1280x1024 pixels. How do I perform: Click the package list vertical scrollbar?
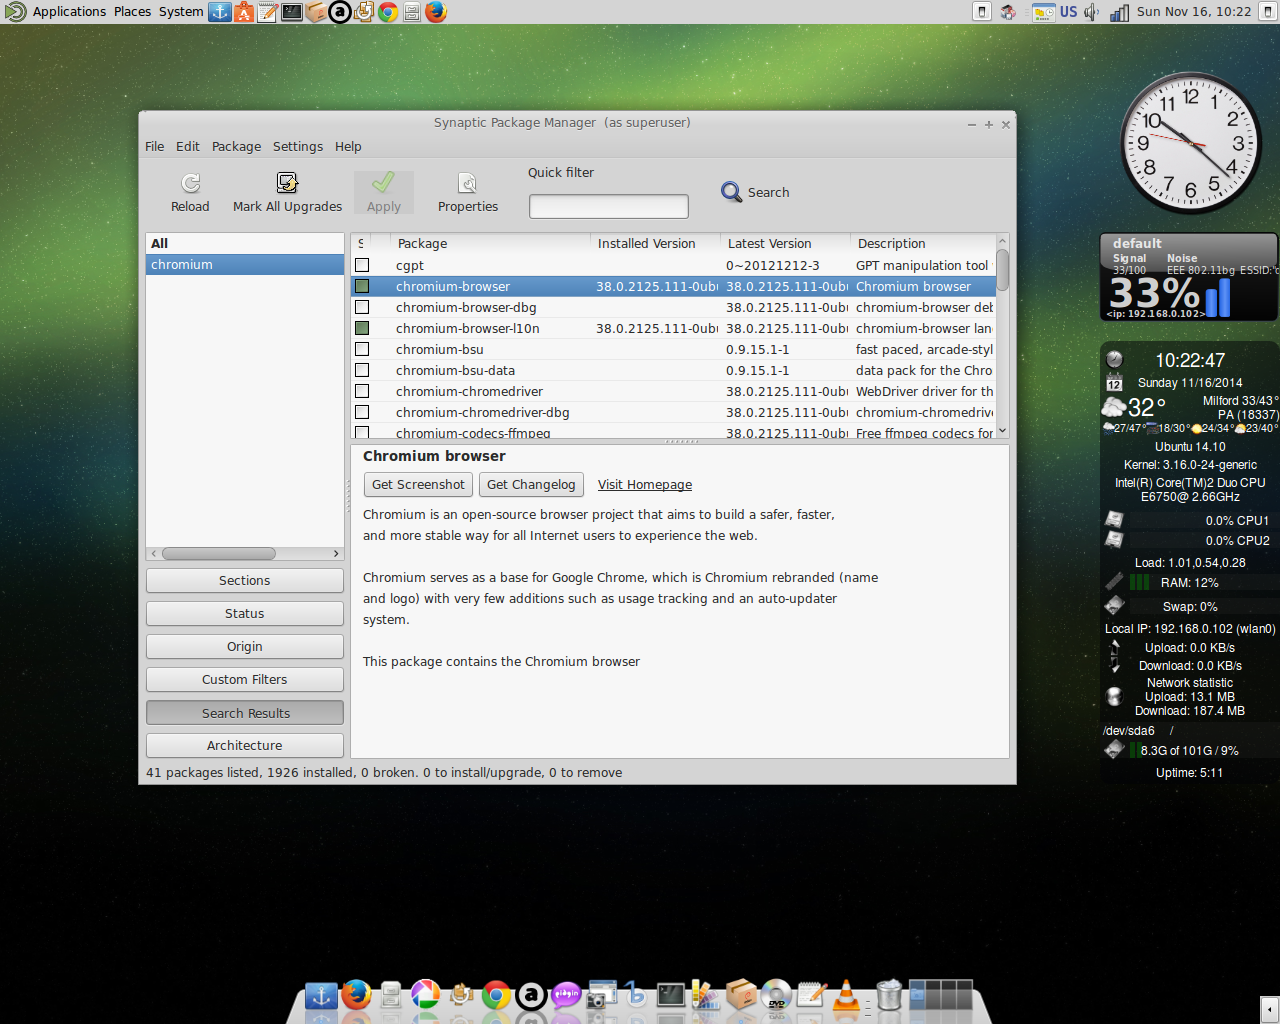pyautogui.click(x=1003, y=270)
